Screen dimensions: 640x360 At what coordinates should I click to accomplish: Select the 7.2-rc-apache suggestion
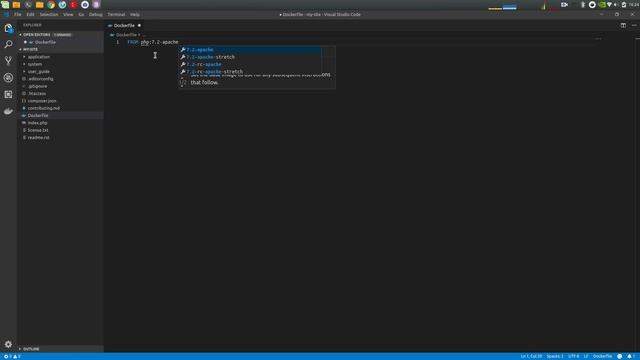pos(250,64)
